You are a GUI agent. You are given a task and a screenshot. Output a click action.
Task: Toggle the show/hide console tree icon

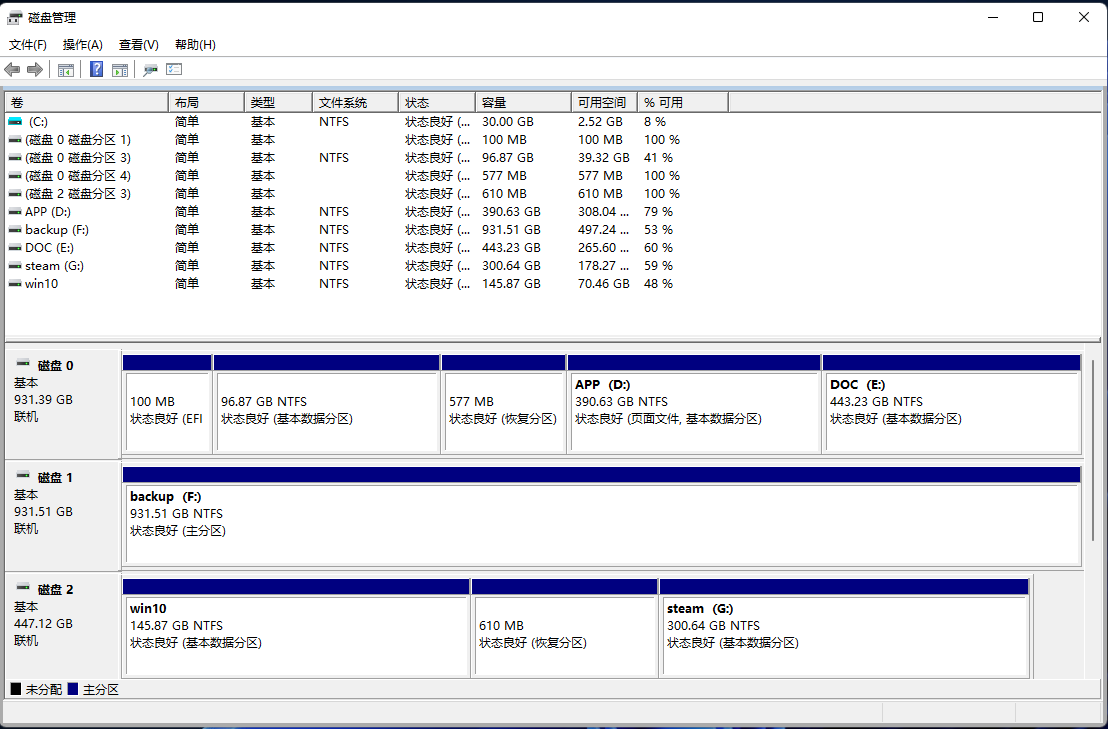pos(66,70)
